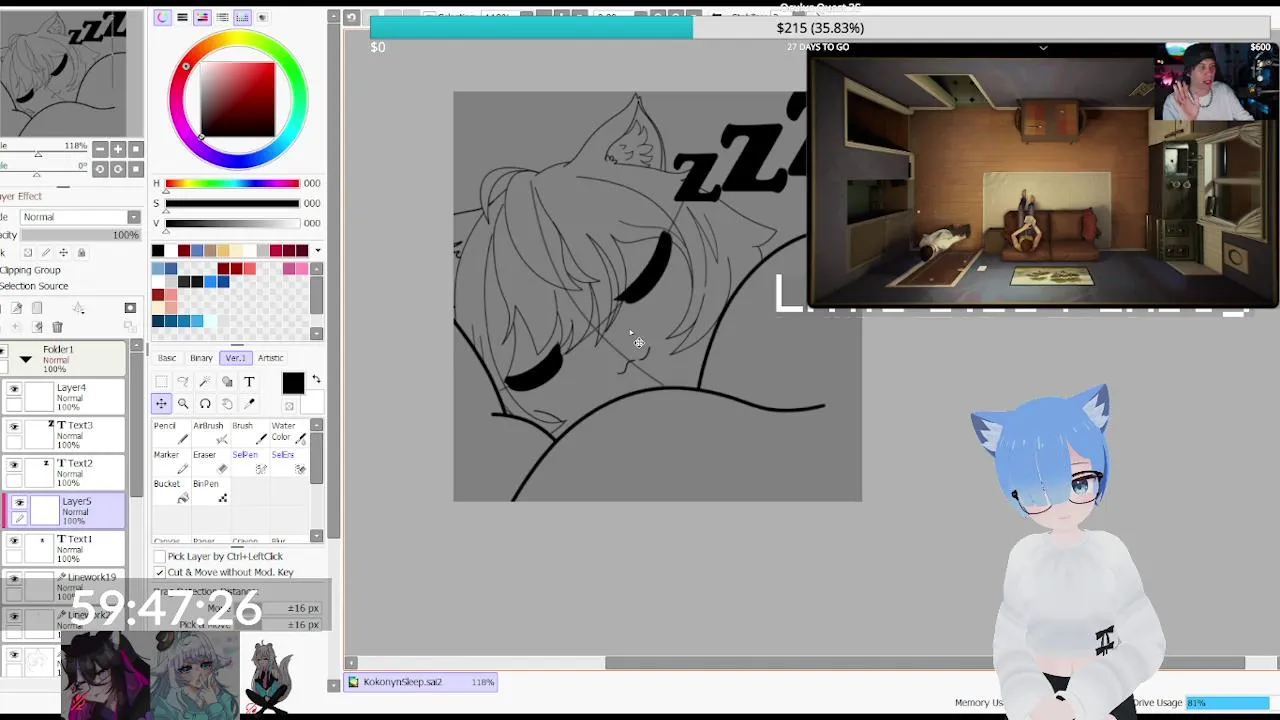1280x720 pixels.
Task: Open the swatch palette dropdown arrow
Action: tap(318, 250)
